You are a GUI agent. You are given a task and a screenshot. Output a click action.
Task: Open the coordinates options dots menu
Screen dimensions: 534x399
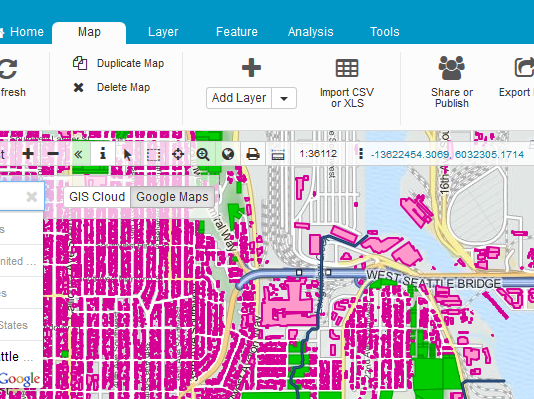(x=361, y=154)
